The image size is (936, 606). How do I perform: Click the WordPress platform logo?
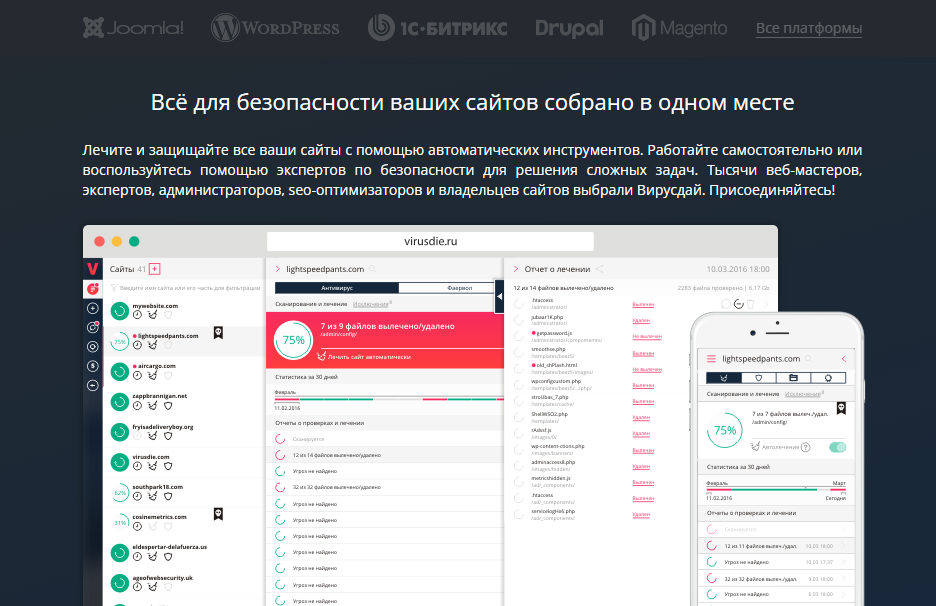click(x=275, y=28)
